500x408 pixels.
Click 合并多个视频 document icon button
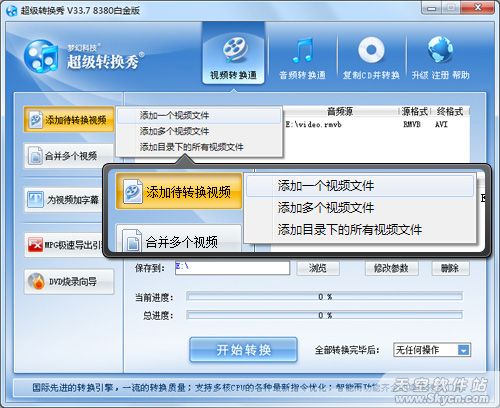(x=69, y=156)
